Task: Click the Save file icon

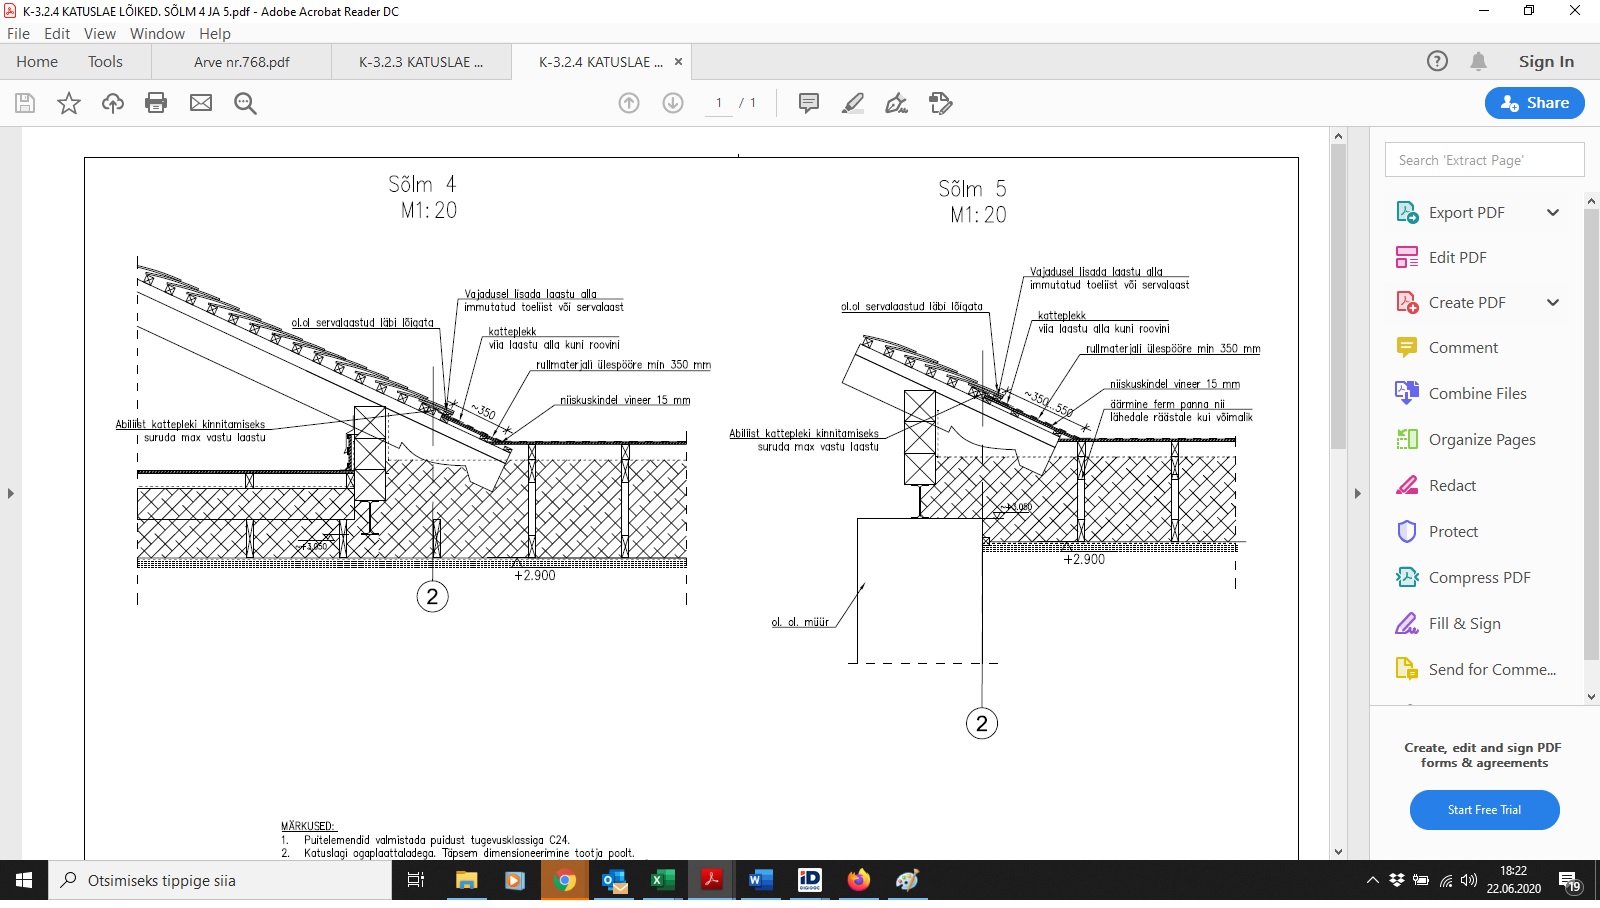Action: tap(25, 103)
